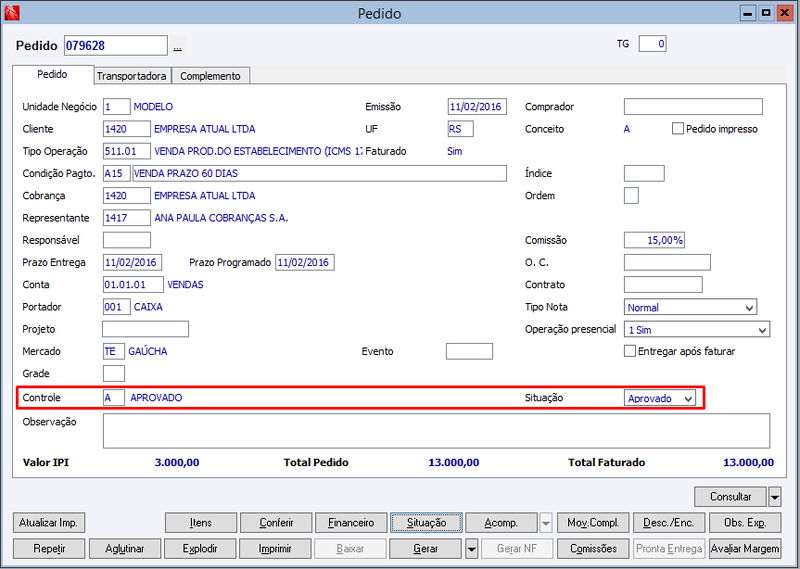Switch to the Complemento tab
The image size is (800, 569).
click(210, 76)
